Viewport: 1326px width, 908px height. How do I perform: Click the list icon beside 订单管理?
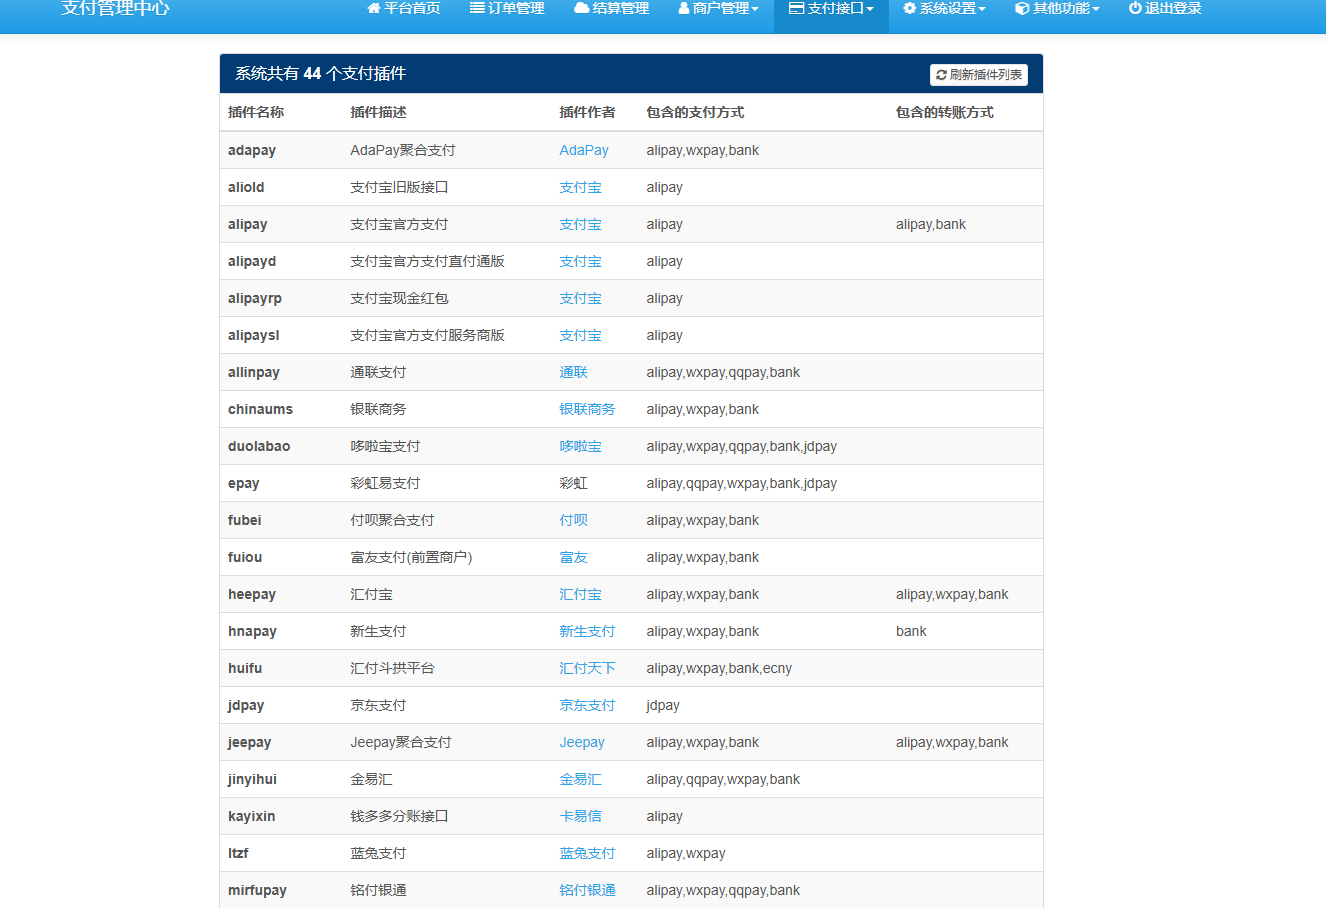477,8
